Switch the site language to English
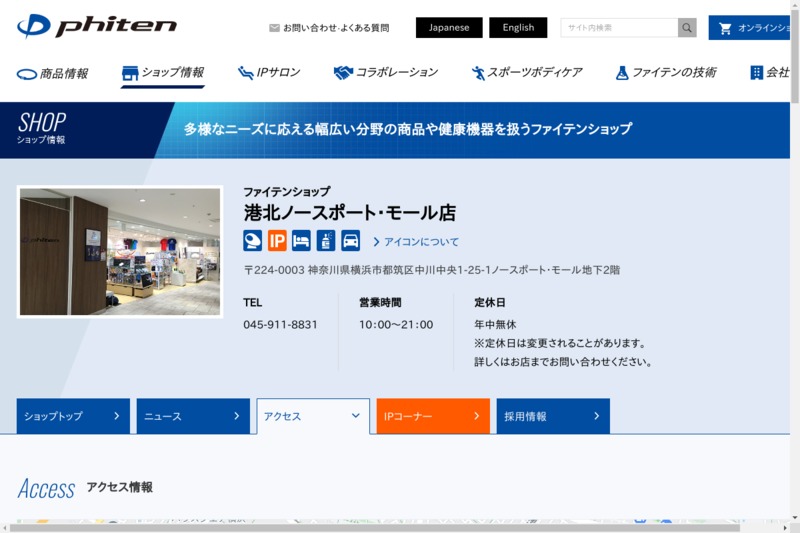 (518, 28)
